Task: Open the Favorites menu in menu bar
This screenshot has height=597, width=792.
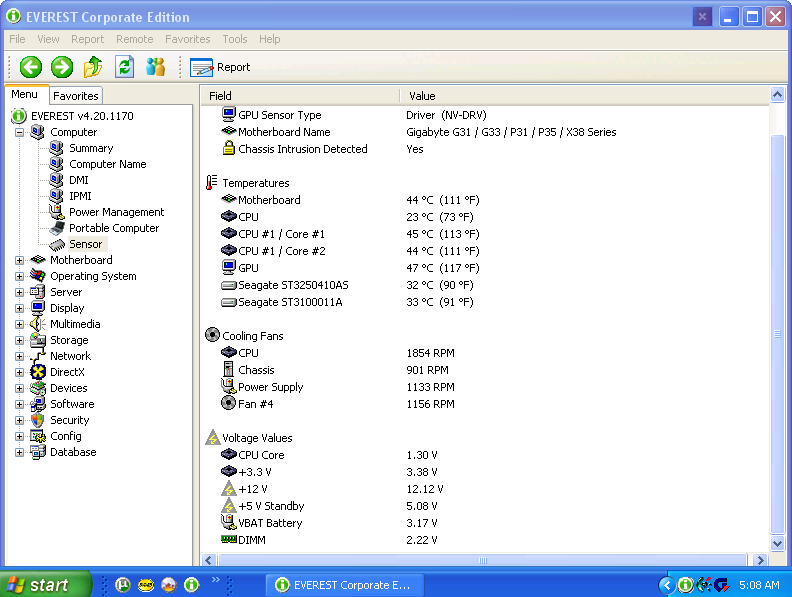Action: coord(187,39)
